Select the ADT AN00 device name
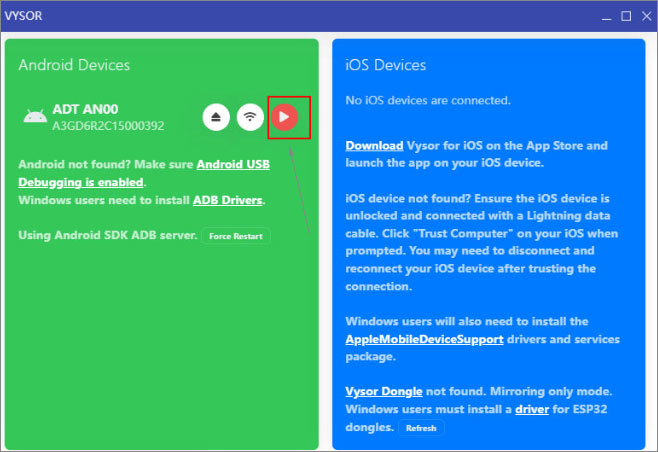 pos(85,109)
